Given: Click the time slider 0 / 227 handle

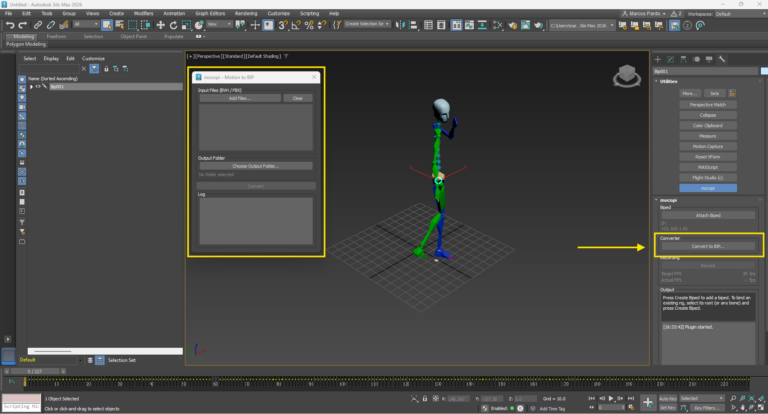Looking at the screenshot, I should point(35,371).
